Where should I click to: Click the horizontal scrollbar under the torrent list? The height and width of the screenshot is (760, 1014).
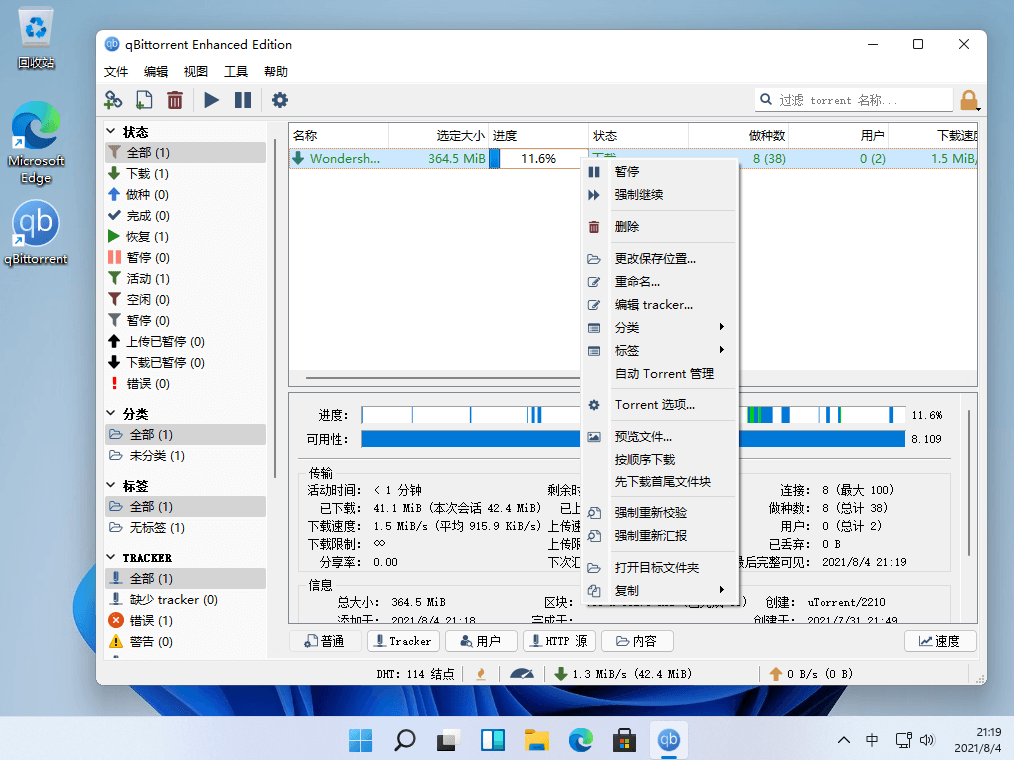tap(444, 377)
